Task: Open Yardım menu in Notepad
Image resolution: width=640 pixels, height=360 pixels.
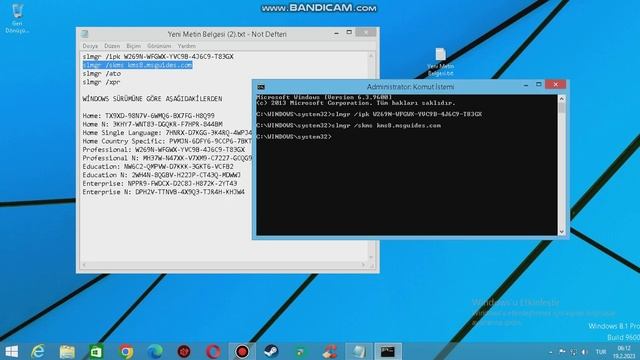Action: pos(187,46)
